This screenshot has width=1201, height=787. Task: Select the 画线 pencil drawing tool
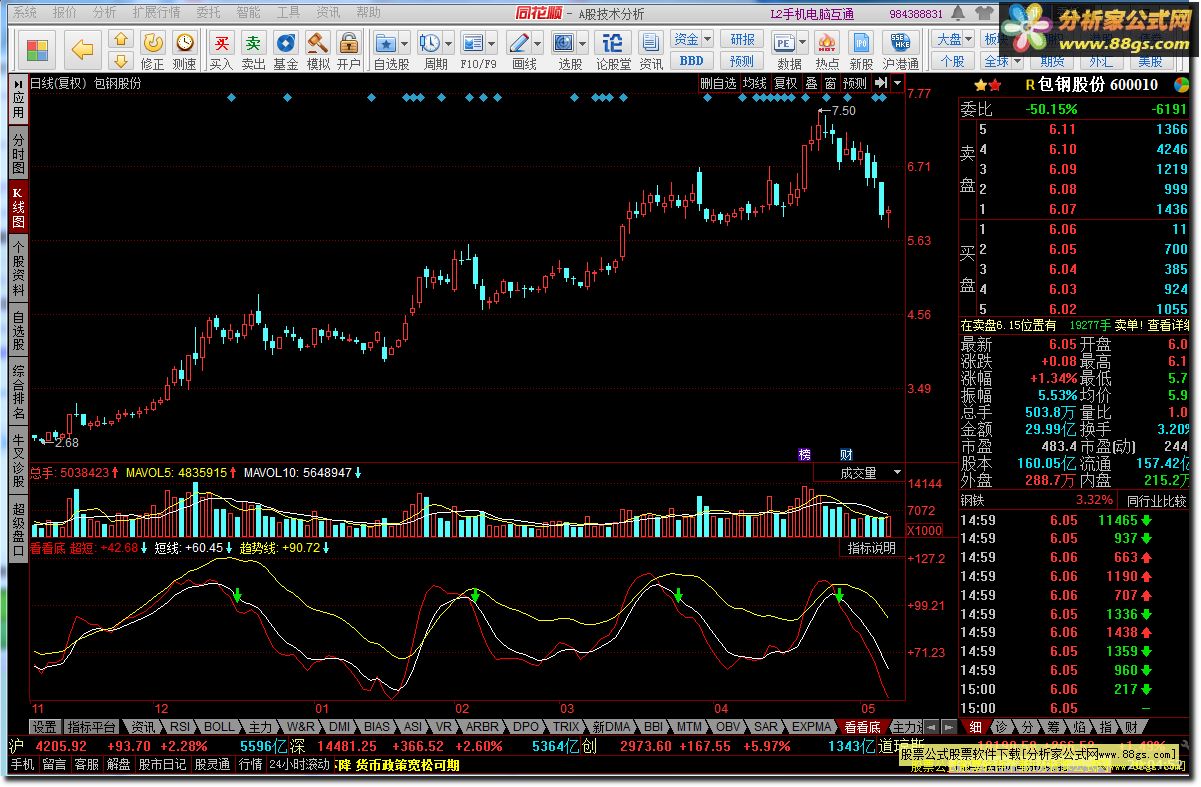[519, 42]
